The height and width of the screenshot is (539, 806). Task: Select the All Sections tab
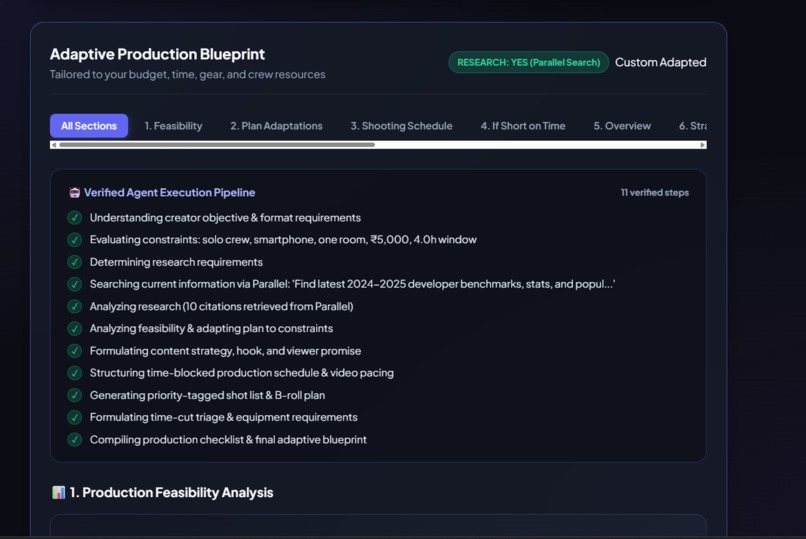click(89, 126)
